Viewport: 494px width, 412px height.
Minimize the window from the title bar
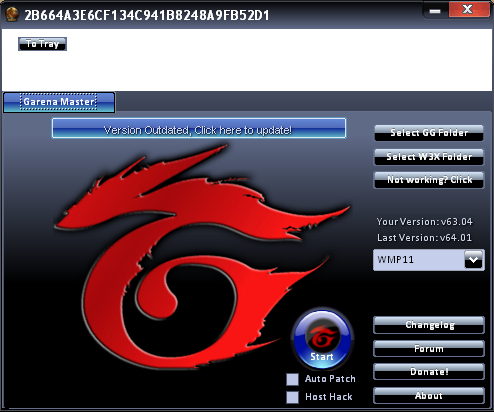click(x=435, y=11)
